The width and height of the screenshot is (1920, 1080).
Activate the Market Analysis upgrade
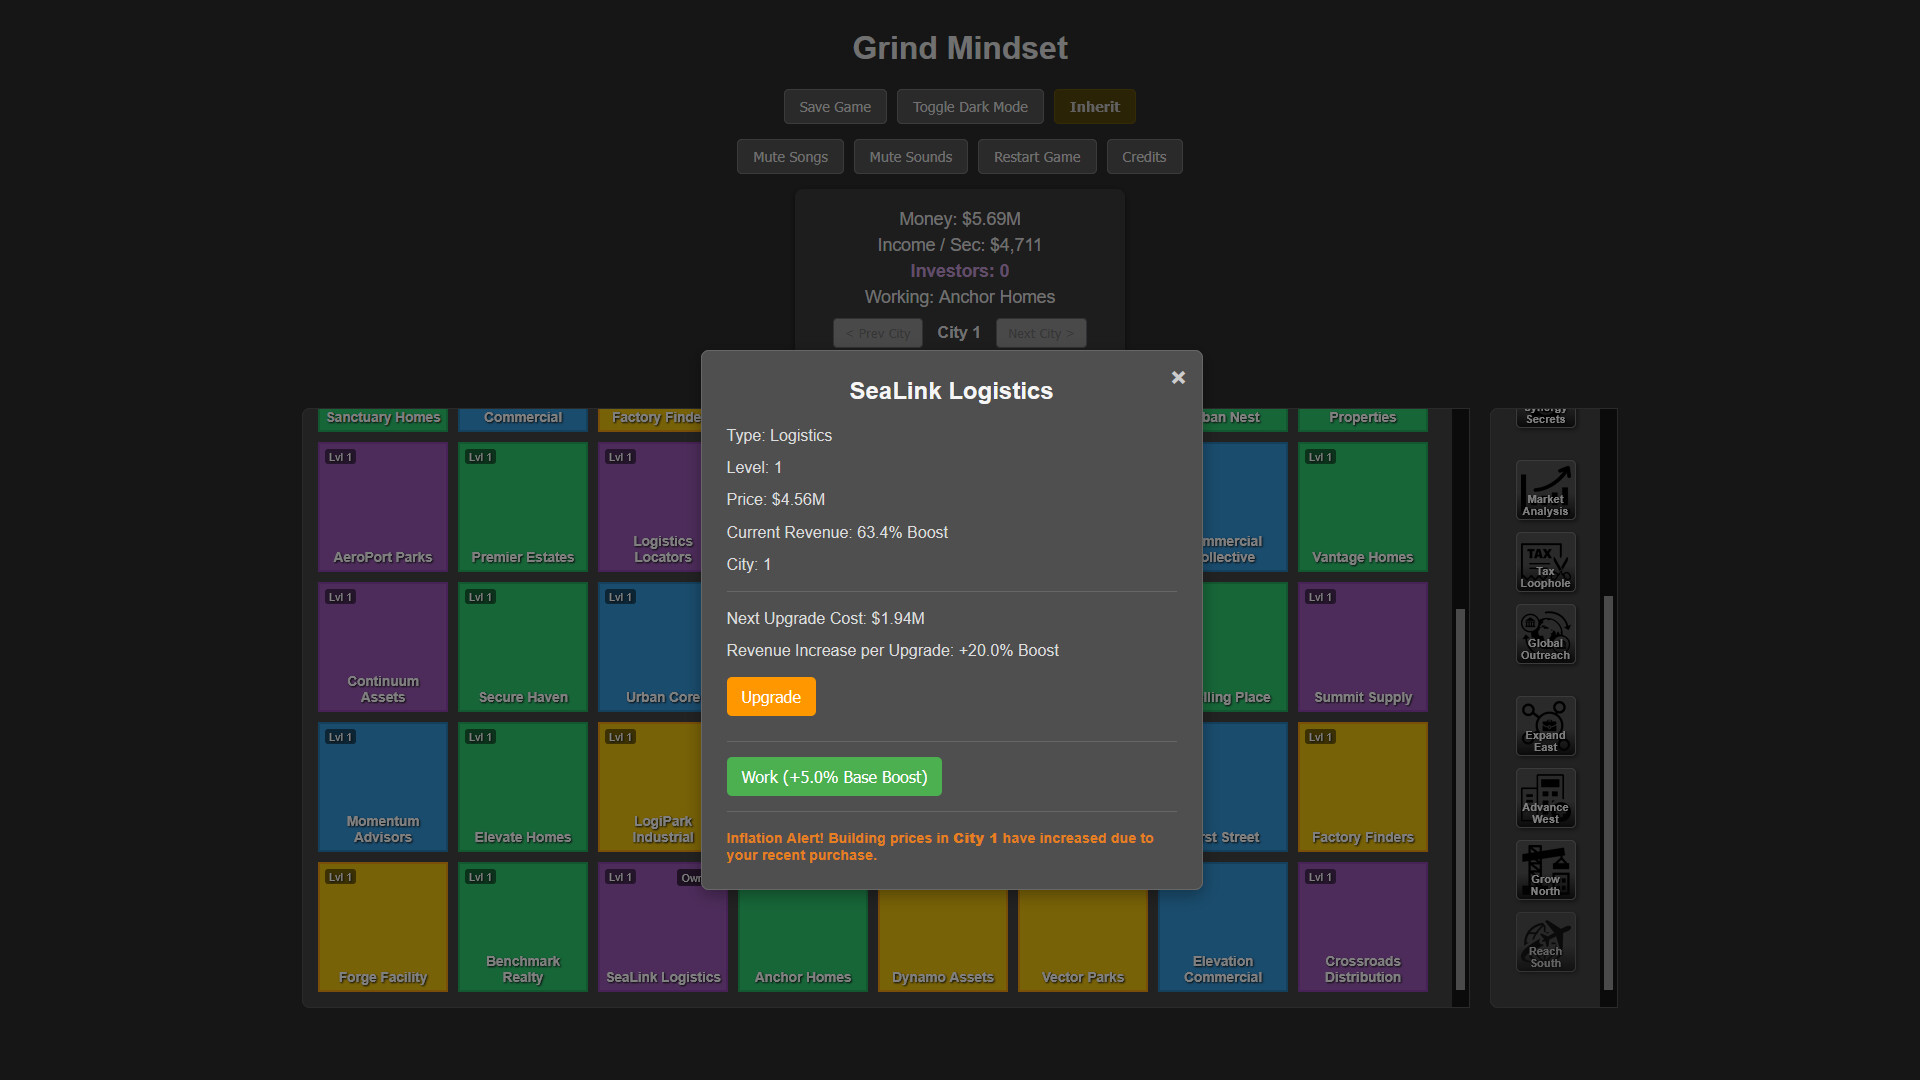point(1545,490)
